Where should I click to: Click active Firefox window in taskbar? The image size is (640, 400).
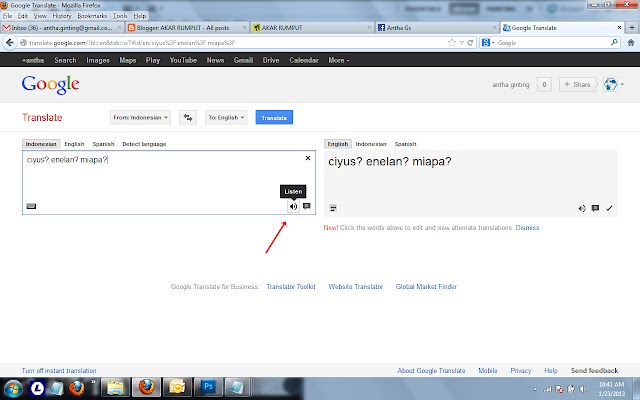click(147, 387)
